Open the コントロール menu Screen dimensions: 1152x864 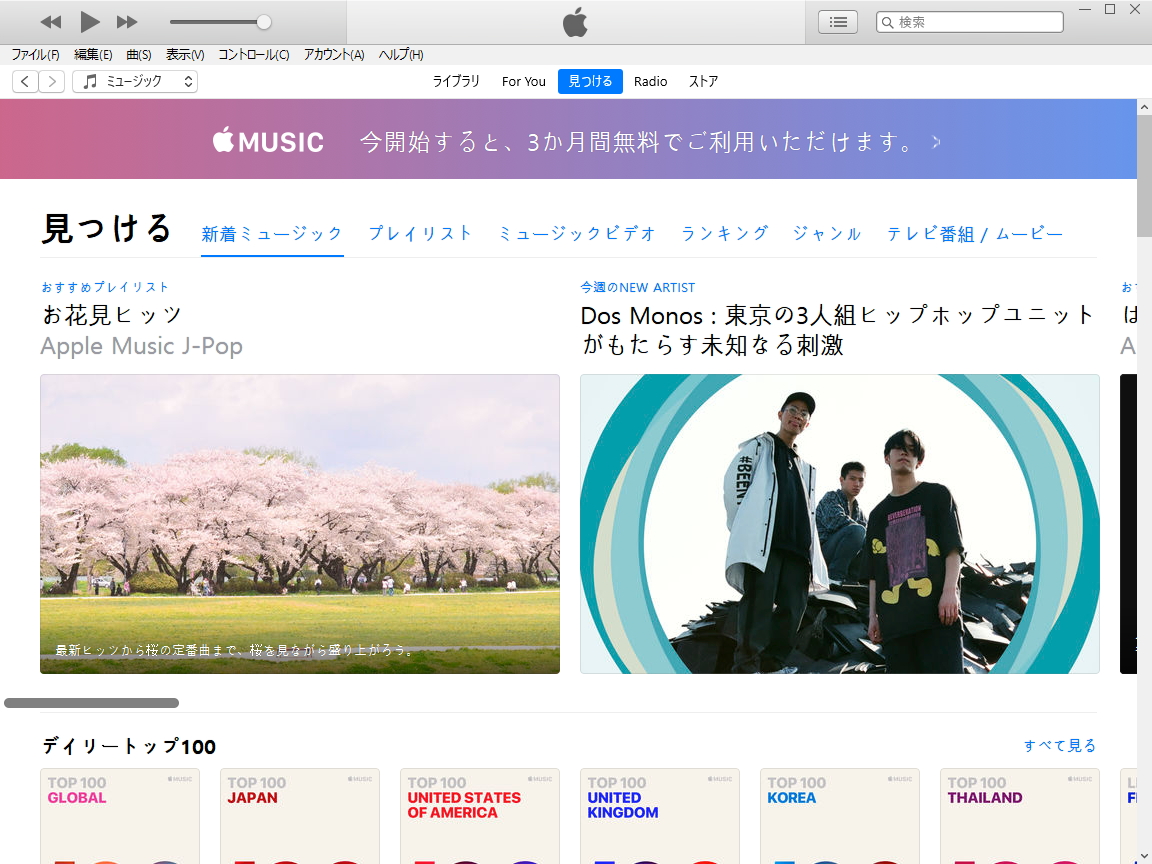(253, 55)
